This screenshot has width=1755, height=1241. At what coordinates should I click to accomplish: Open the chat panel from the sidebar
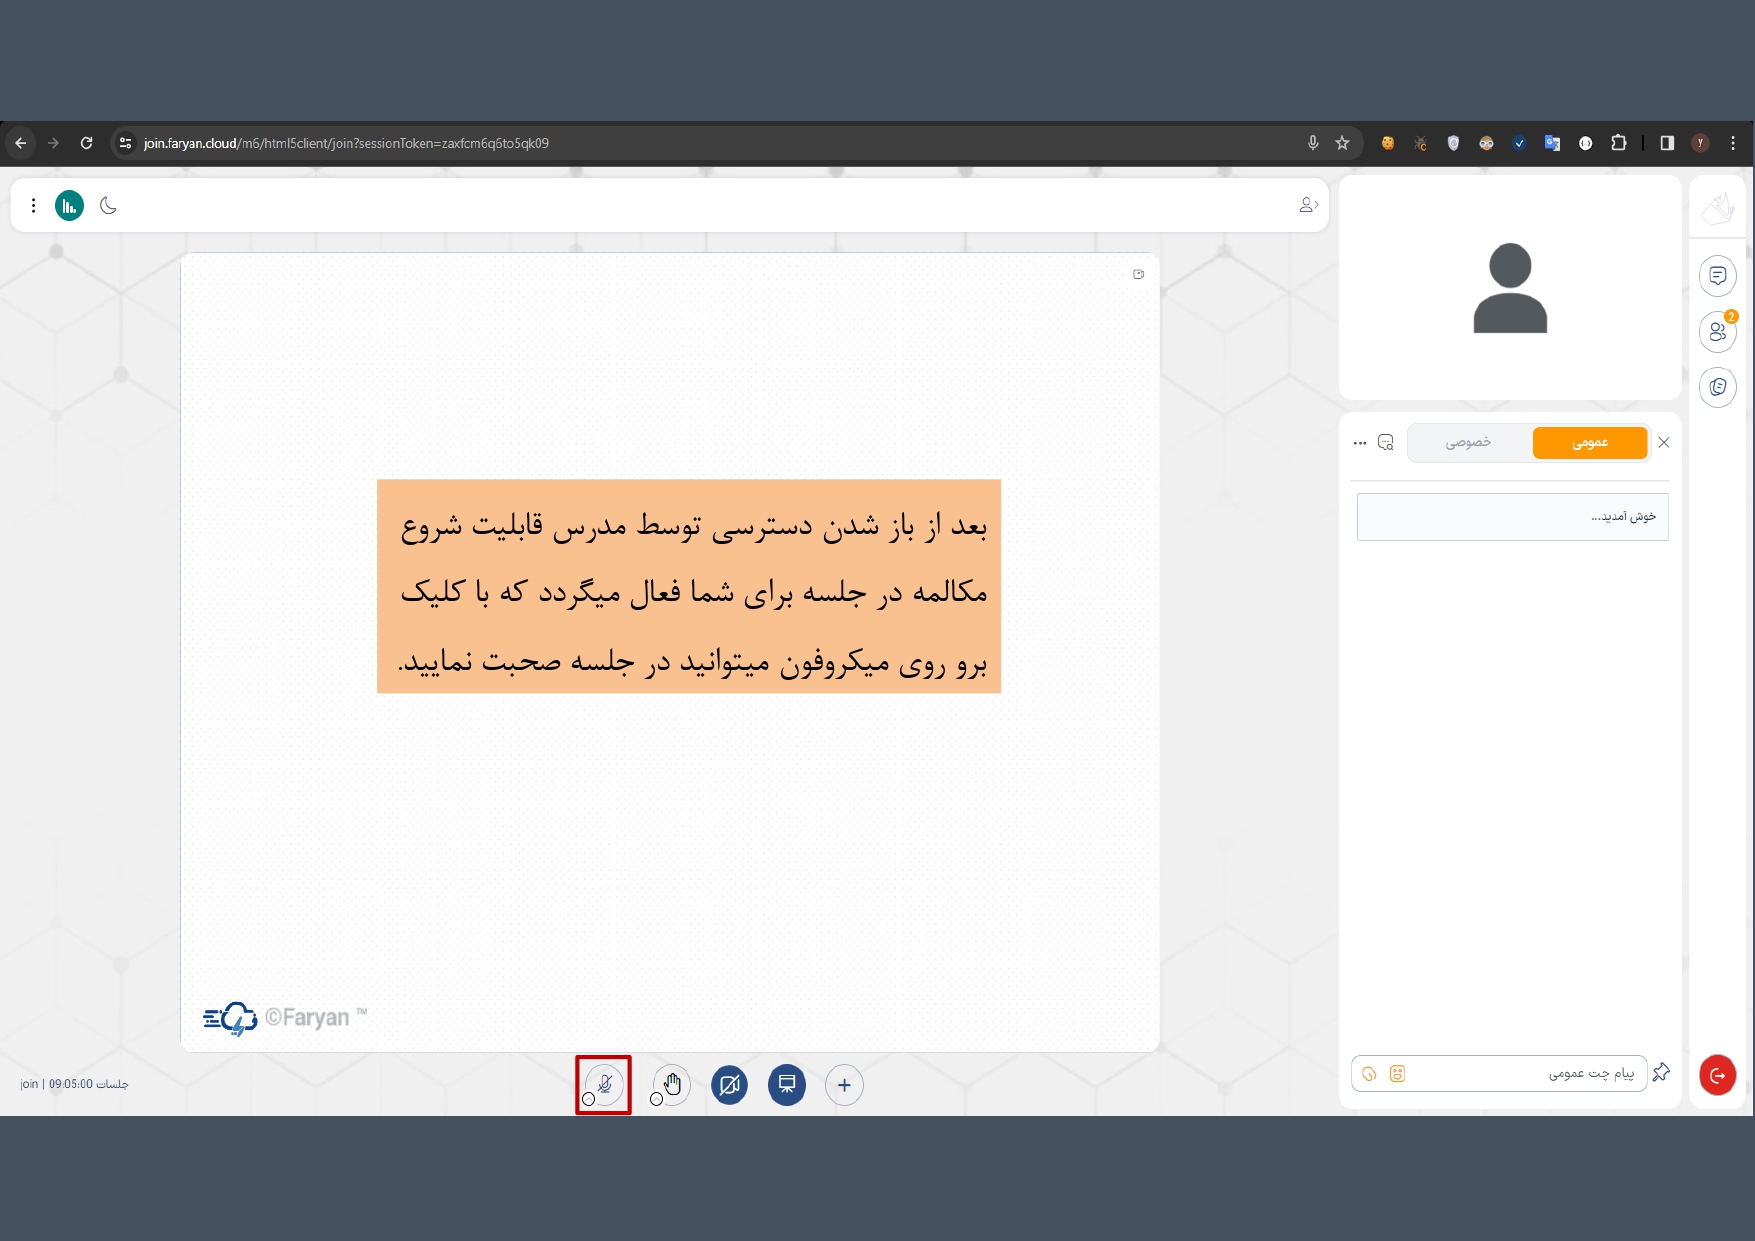[x=1717, y=276]
